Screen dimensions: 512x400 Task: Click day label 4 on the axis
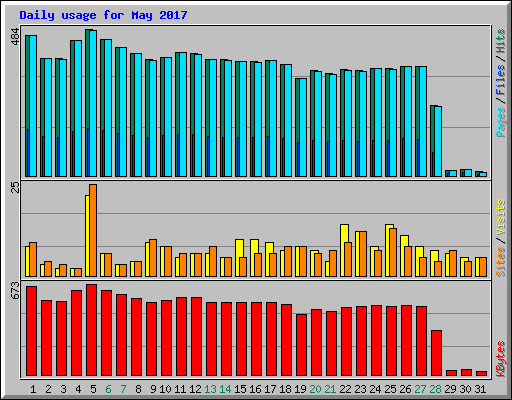[78, 389]
